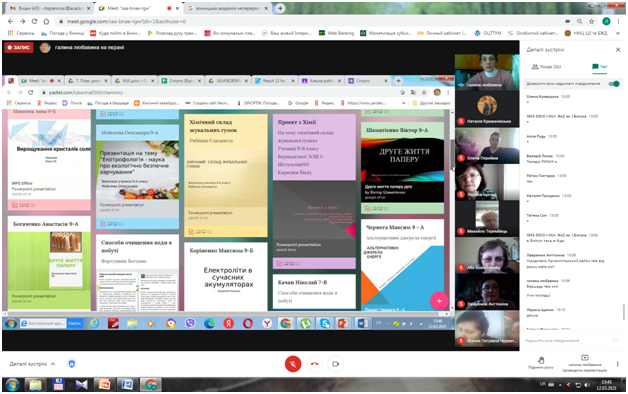Open uTorrent on shared-screen taskbar
628x394 pixels.
[305, 323]
